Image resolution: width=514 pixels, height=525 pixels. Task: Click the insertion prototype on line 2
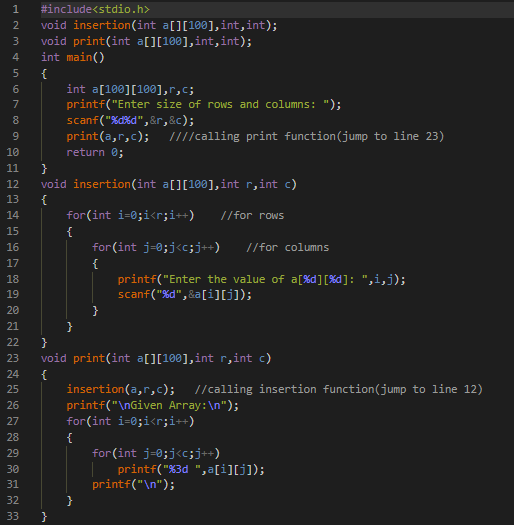(159, 25)
